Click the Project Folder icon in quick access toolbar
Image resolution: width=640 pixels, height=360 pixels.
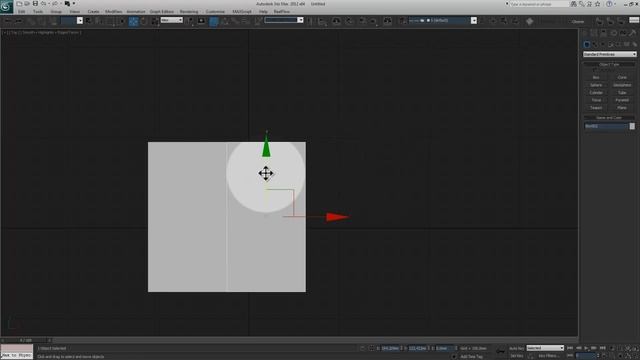click(67, 4)
